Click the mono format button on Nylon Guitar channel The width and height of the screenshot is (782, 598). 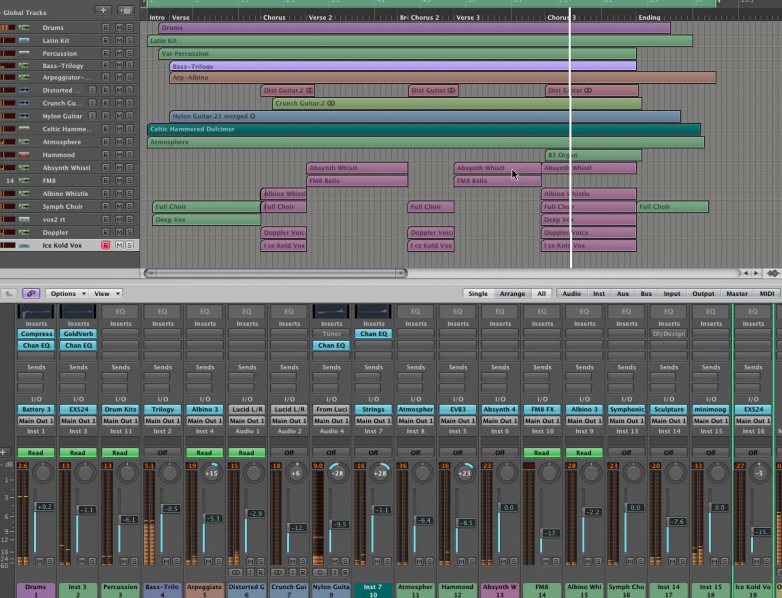pyautogui.click(x=321, y=573)
